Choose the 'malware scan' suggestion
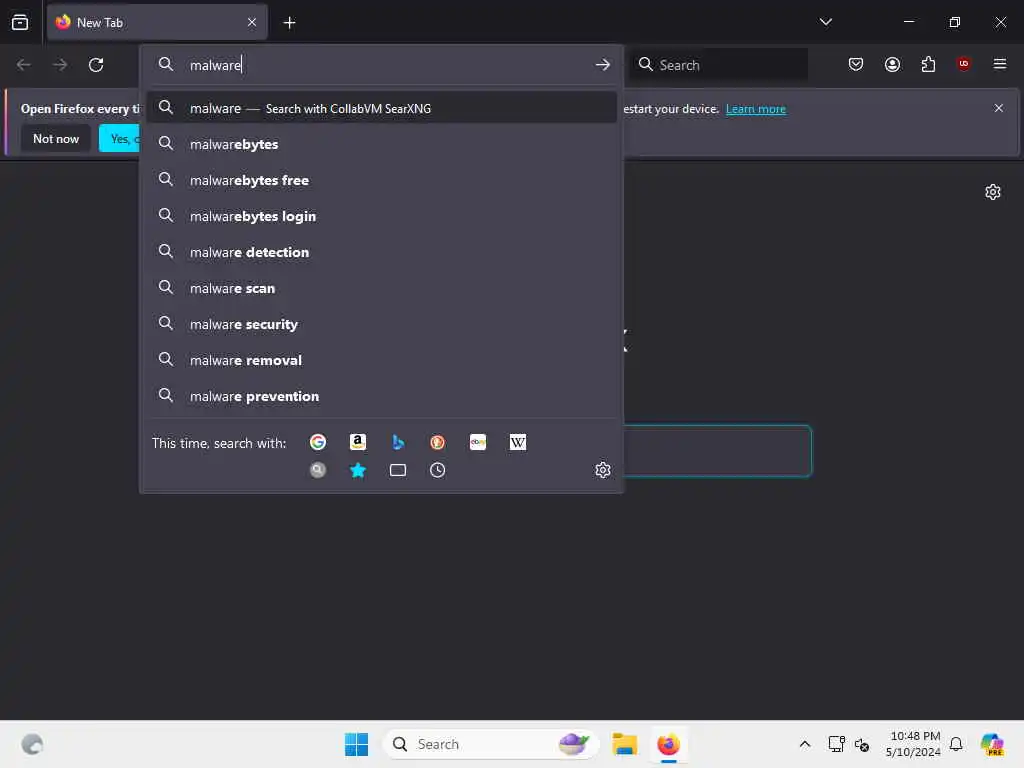Image resolution: width=1024 pixels, height=768 pixels. pos(382,288)
